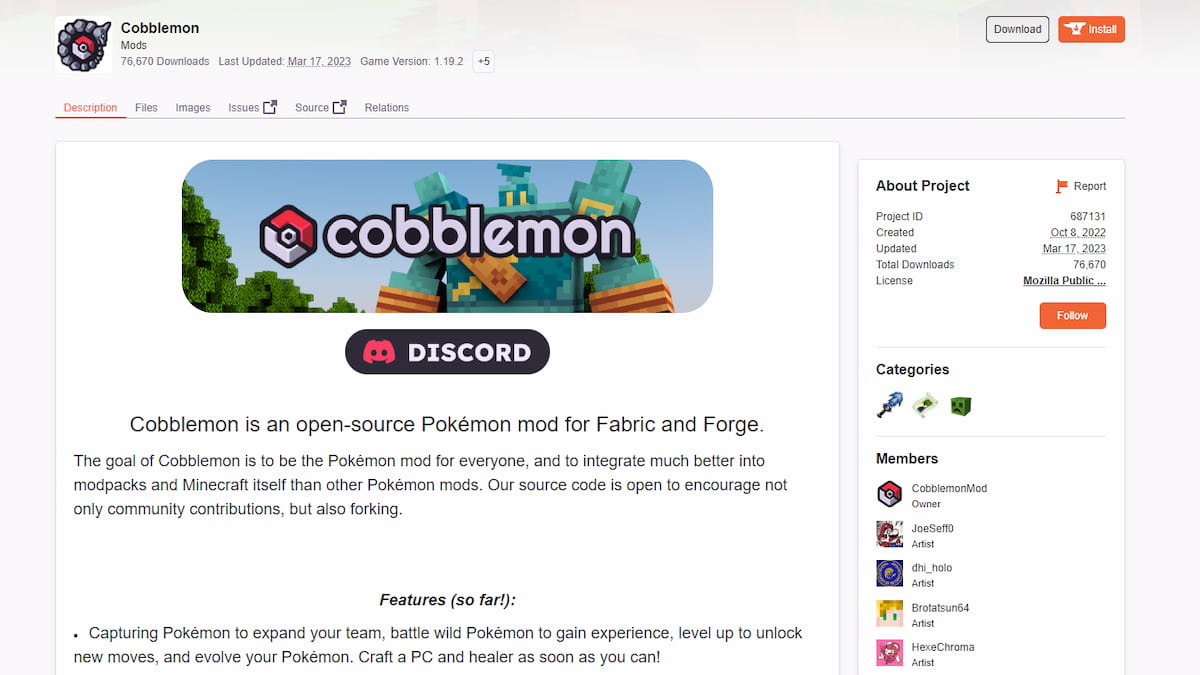The width and height of the screenshot is (1200, 675).
Task: Click the Cobblemon pokeball project icon
Action: (83, 44)
